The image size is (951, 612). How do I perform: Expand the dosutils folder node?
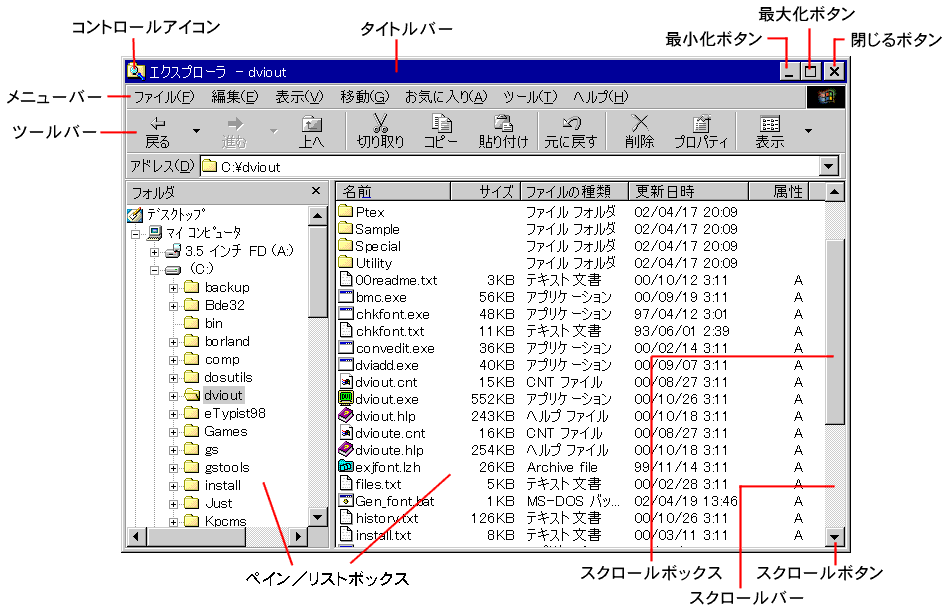coord(173,378)
